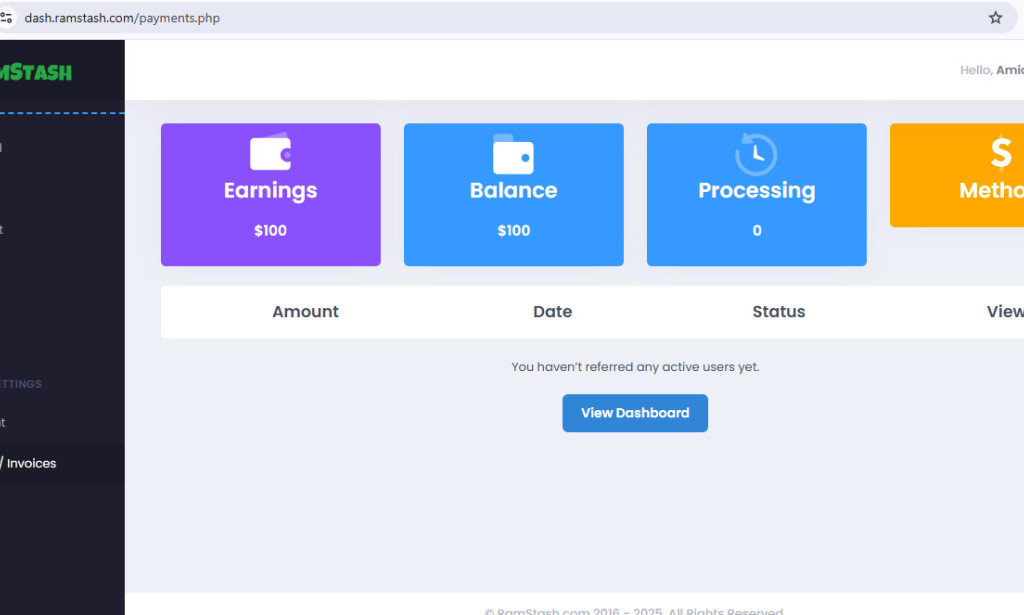Click the Amid username greeting
Screen dimensions: 1024x615
point(1011,70)
